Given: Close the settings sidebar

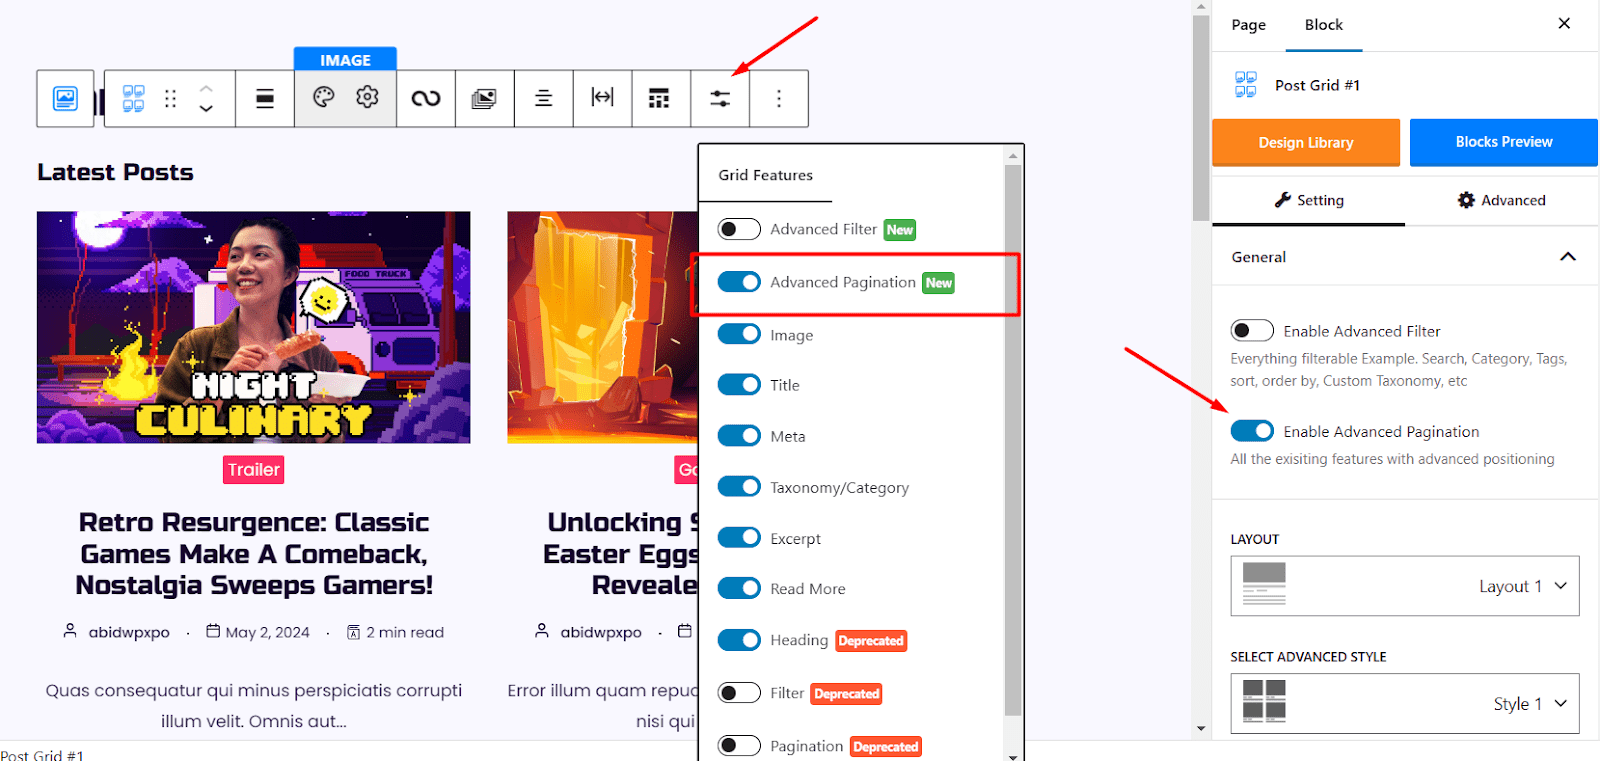Looking at the screenshot, I should 1564,23.
